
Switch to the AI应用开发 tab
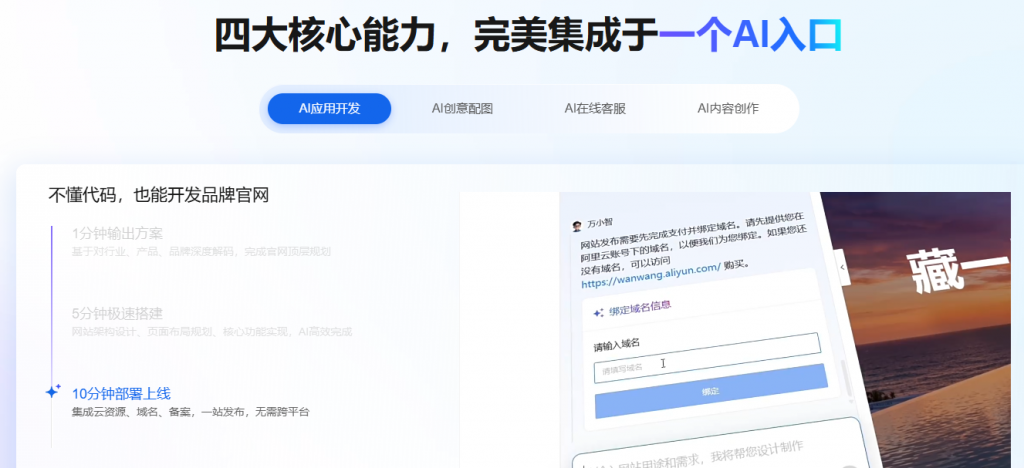(329, 108)
